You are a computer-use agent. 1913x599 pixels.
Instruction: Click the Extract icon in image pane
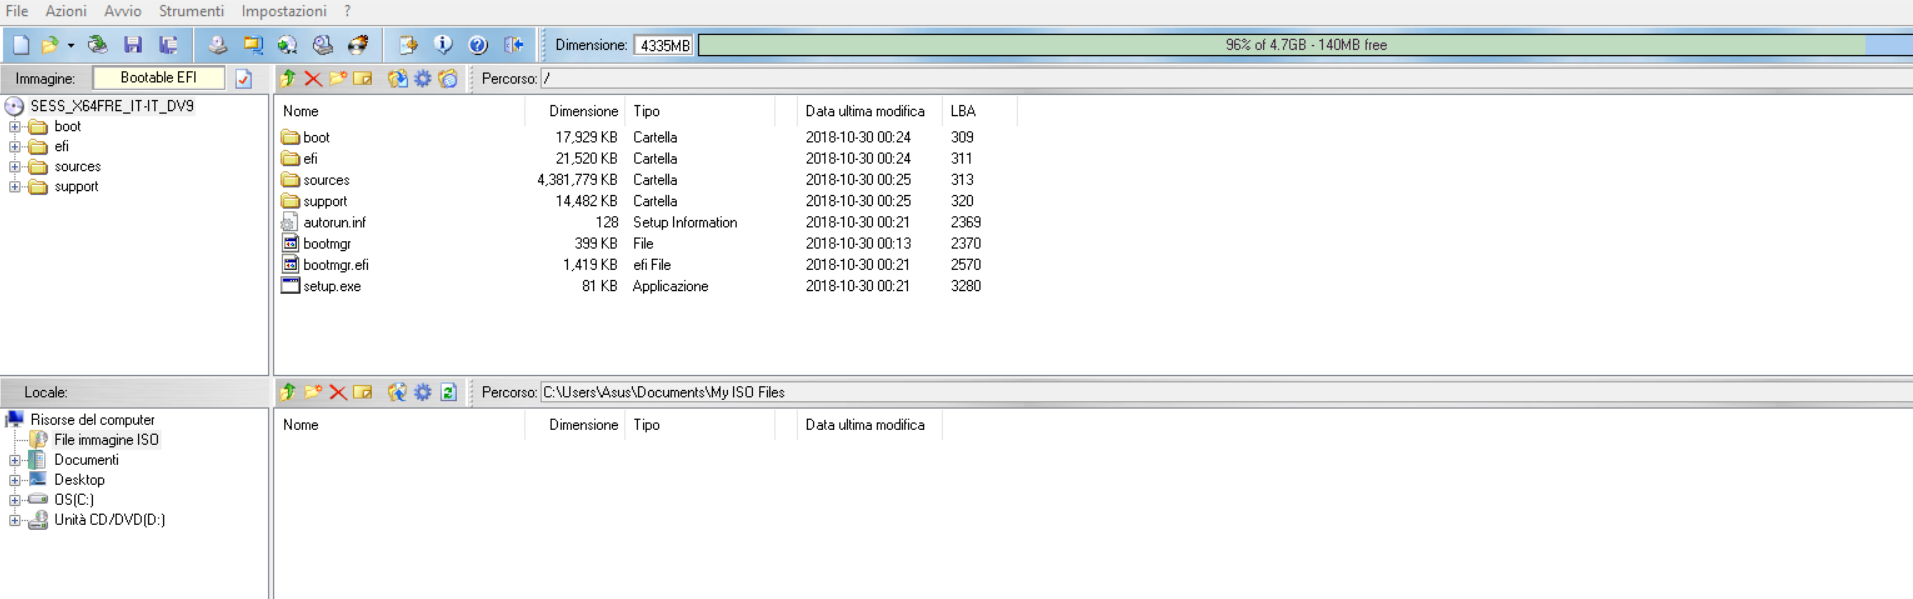pyautogui.click(x=397, y=79)
